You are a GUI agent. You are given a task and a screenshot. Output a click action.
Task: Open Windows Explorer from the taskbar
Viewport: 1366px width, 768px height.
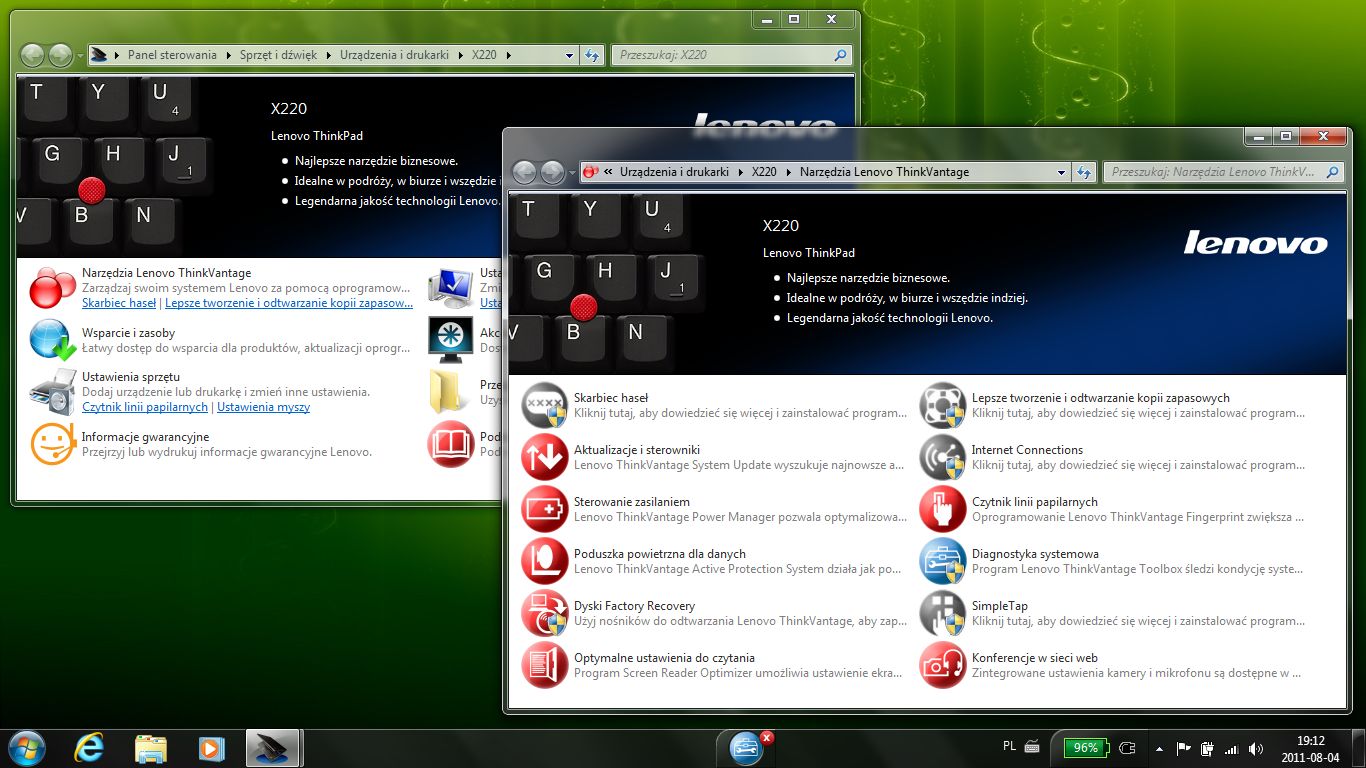[x=150, y=748]
